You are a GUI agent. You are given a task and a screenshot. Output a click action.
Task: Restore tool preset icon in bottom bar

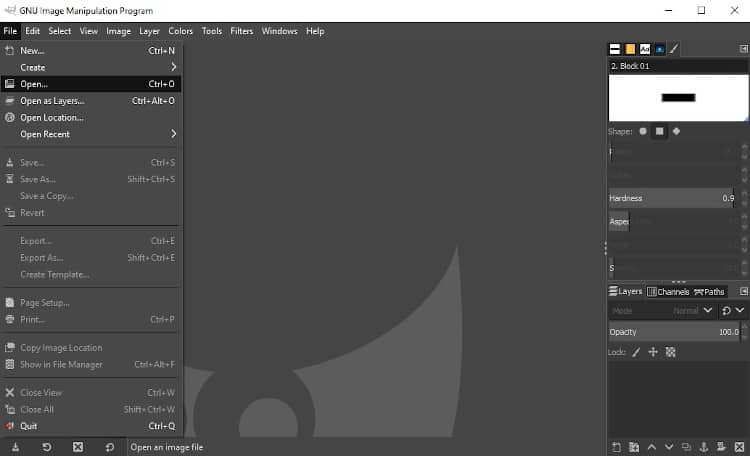click(x=46, y=447)
